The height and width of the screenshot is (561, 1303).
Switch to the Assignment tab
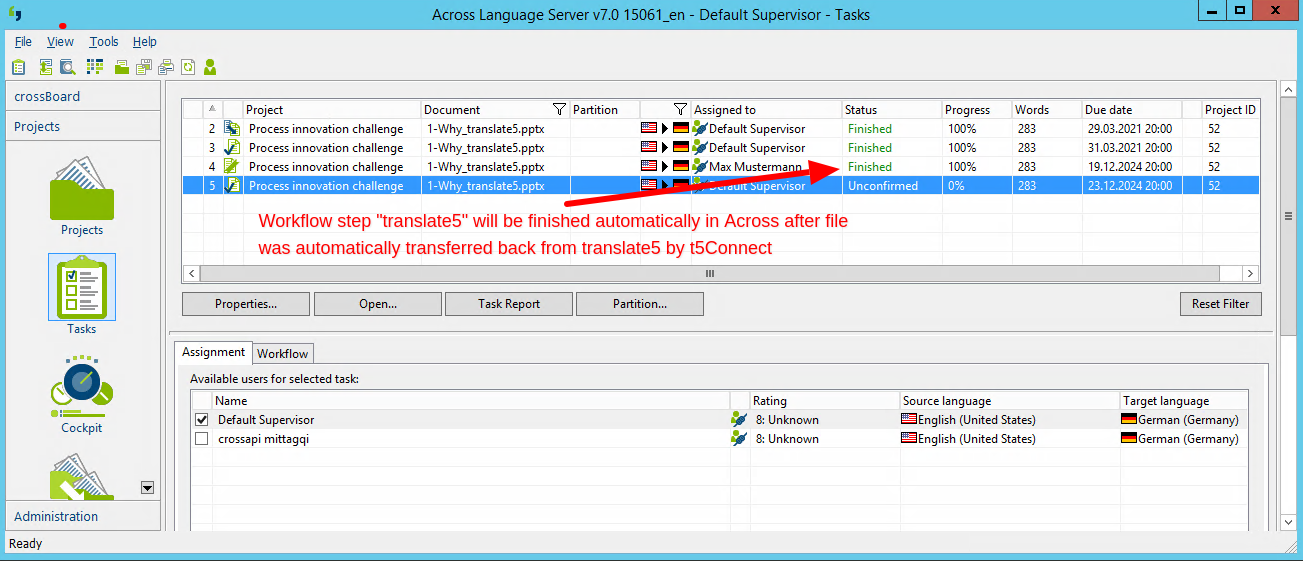pyautogui.click(x=213, y=352)
